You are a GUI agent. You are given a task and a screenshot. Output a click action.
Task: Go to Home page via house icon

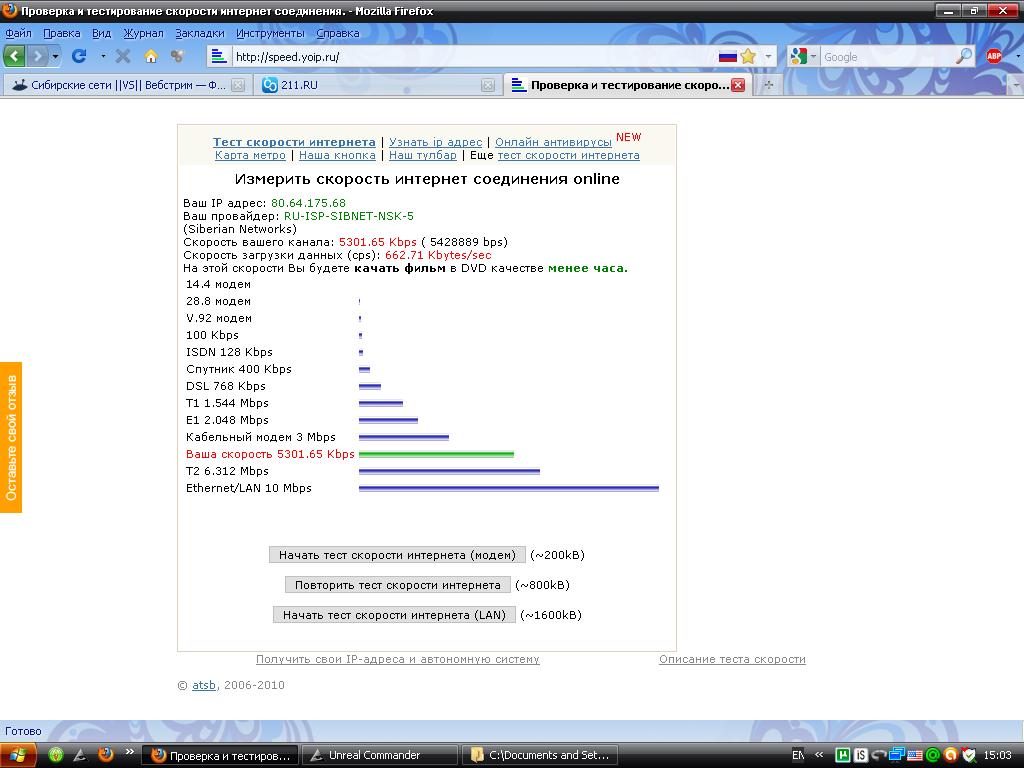pos(151,56)
